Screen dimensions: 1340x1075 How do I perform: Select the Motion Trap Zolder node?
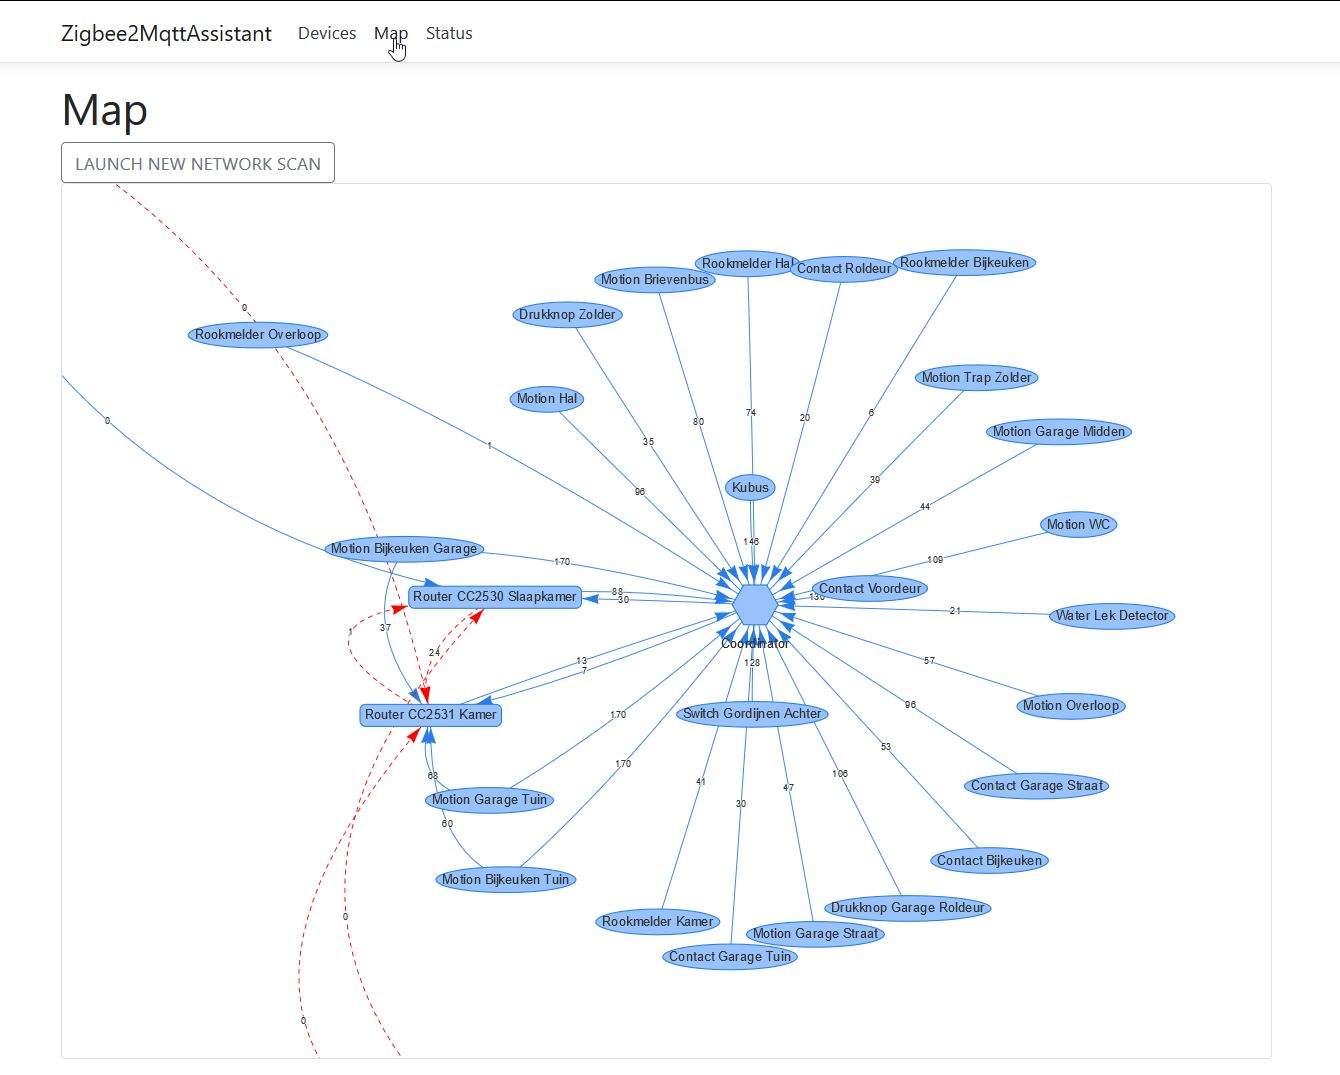976,378
